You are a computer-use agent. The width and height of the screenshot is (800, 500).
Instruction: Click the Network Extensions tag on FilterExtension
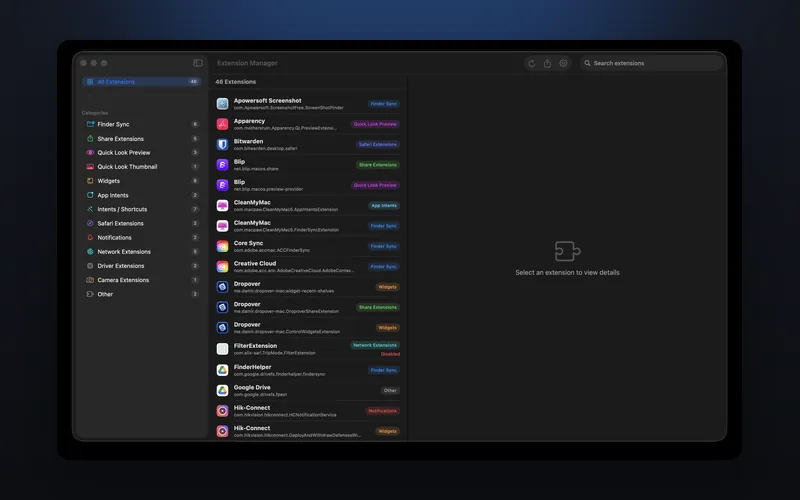(x=375, y=345)
